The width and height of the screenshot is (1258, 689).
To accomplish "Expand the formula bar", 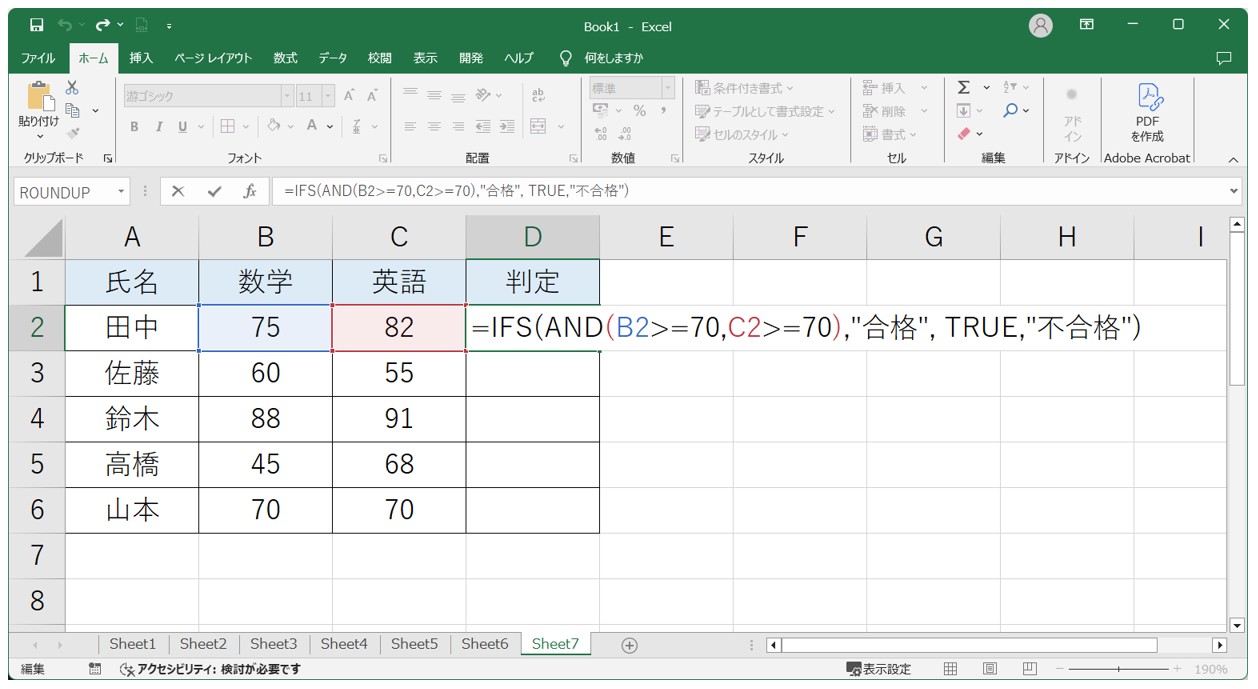I will (x=1233, y=191).
